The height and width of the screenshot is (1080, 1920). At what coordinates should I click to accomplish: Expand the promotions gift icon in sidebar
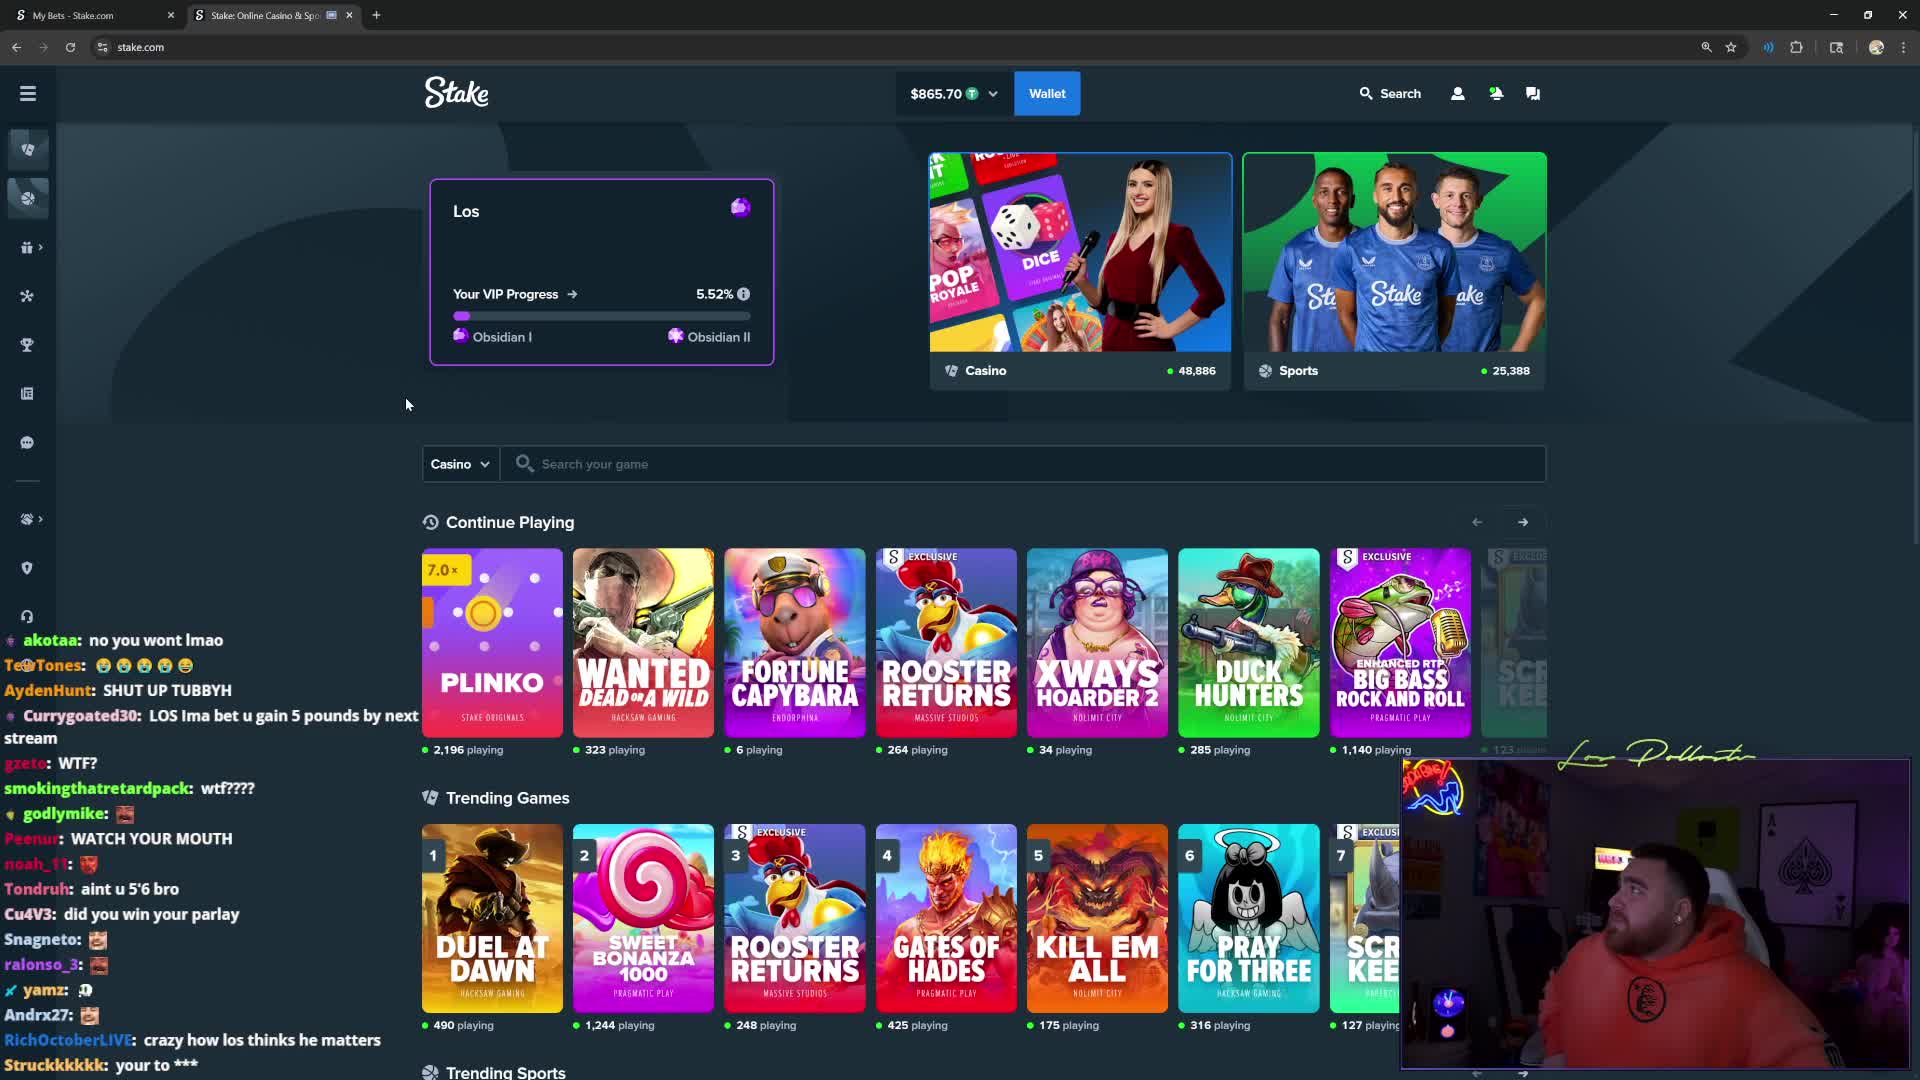[x=31, y=247]
